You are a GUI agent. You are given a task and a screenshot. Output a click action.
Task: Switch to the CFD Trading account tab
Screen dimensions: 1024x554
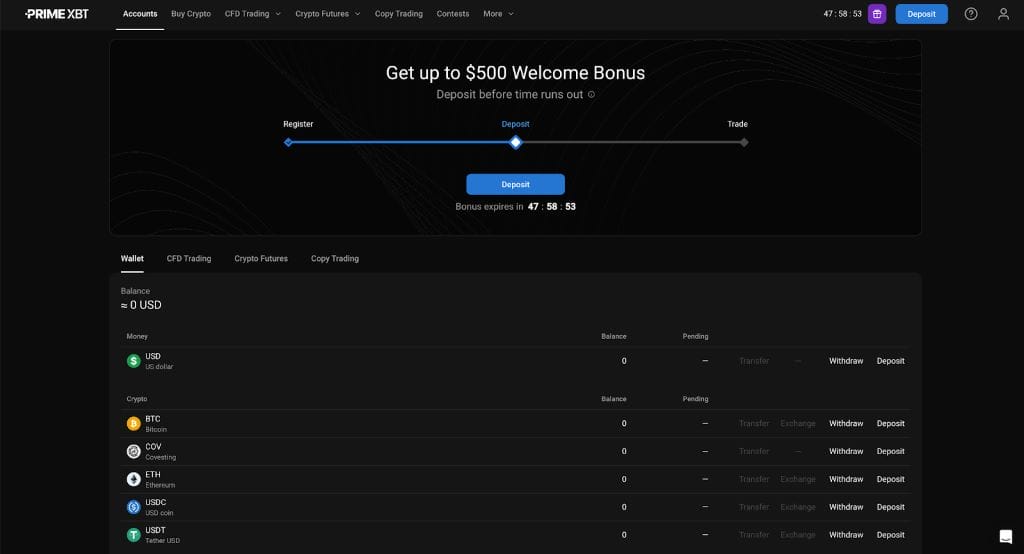[189, 259]
